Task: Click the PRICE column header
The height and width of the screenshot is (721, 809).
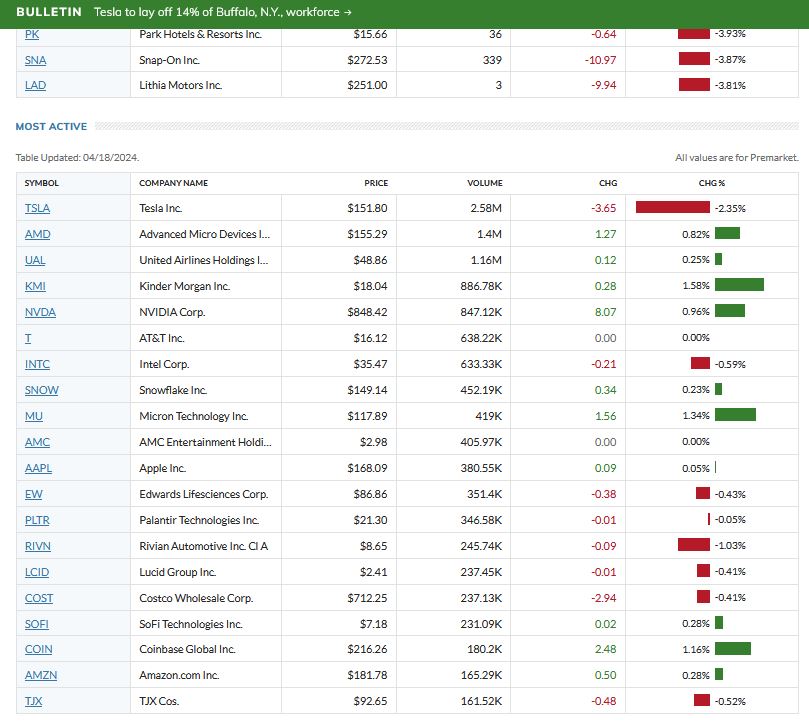Action: (x=376, y=183)
